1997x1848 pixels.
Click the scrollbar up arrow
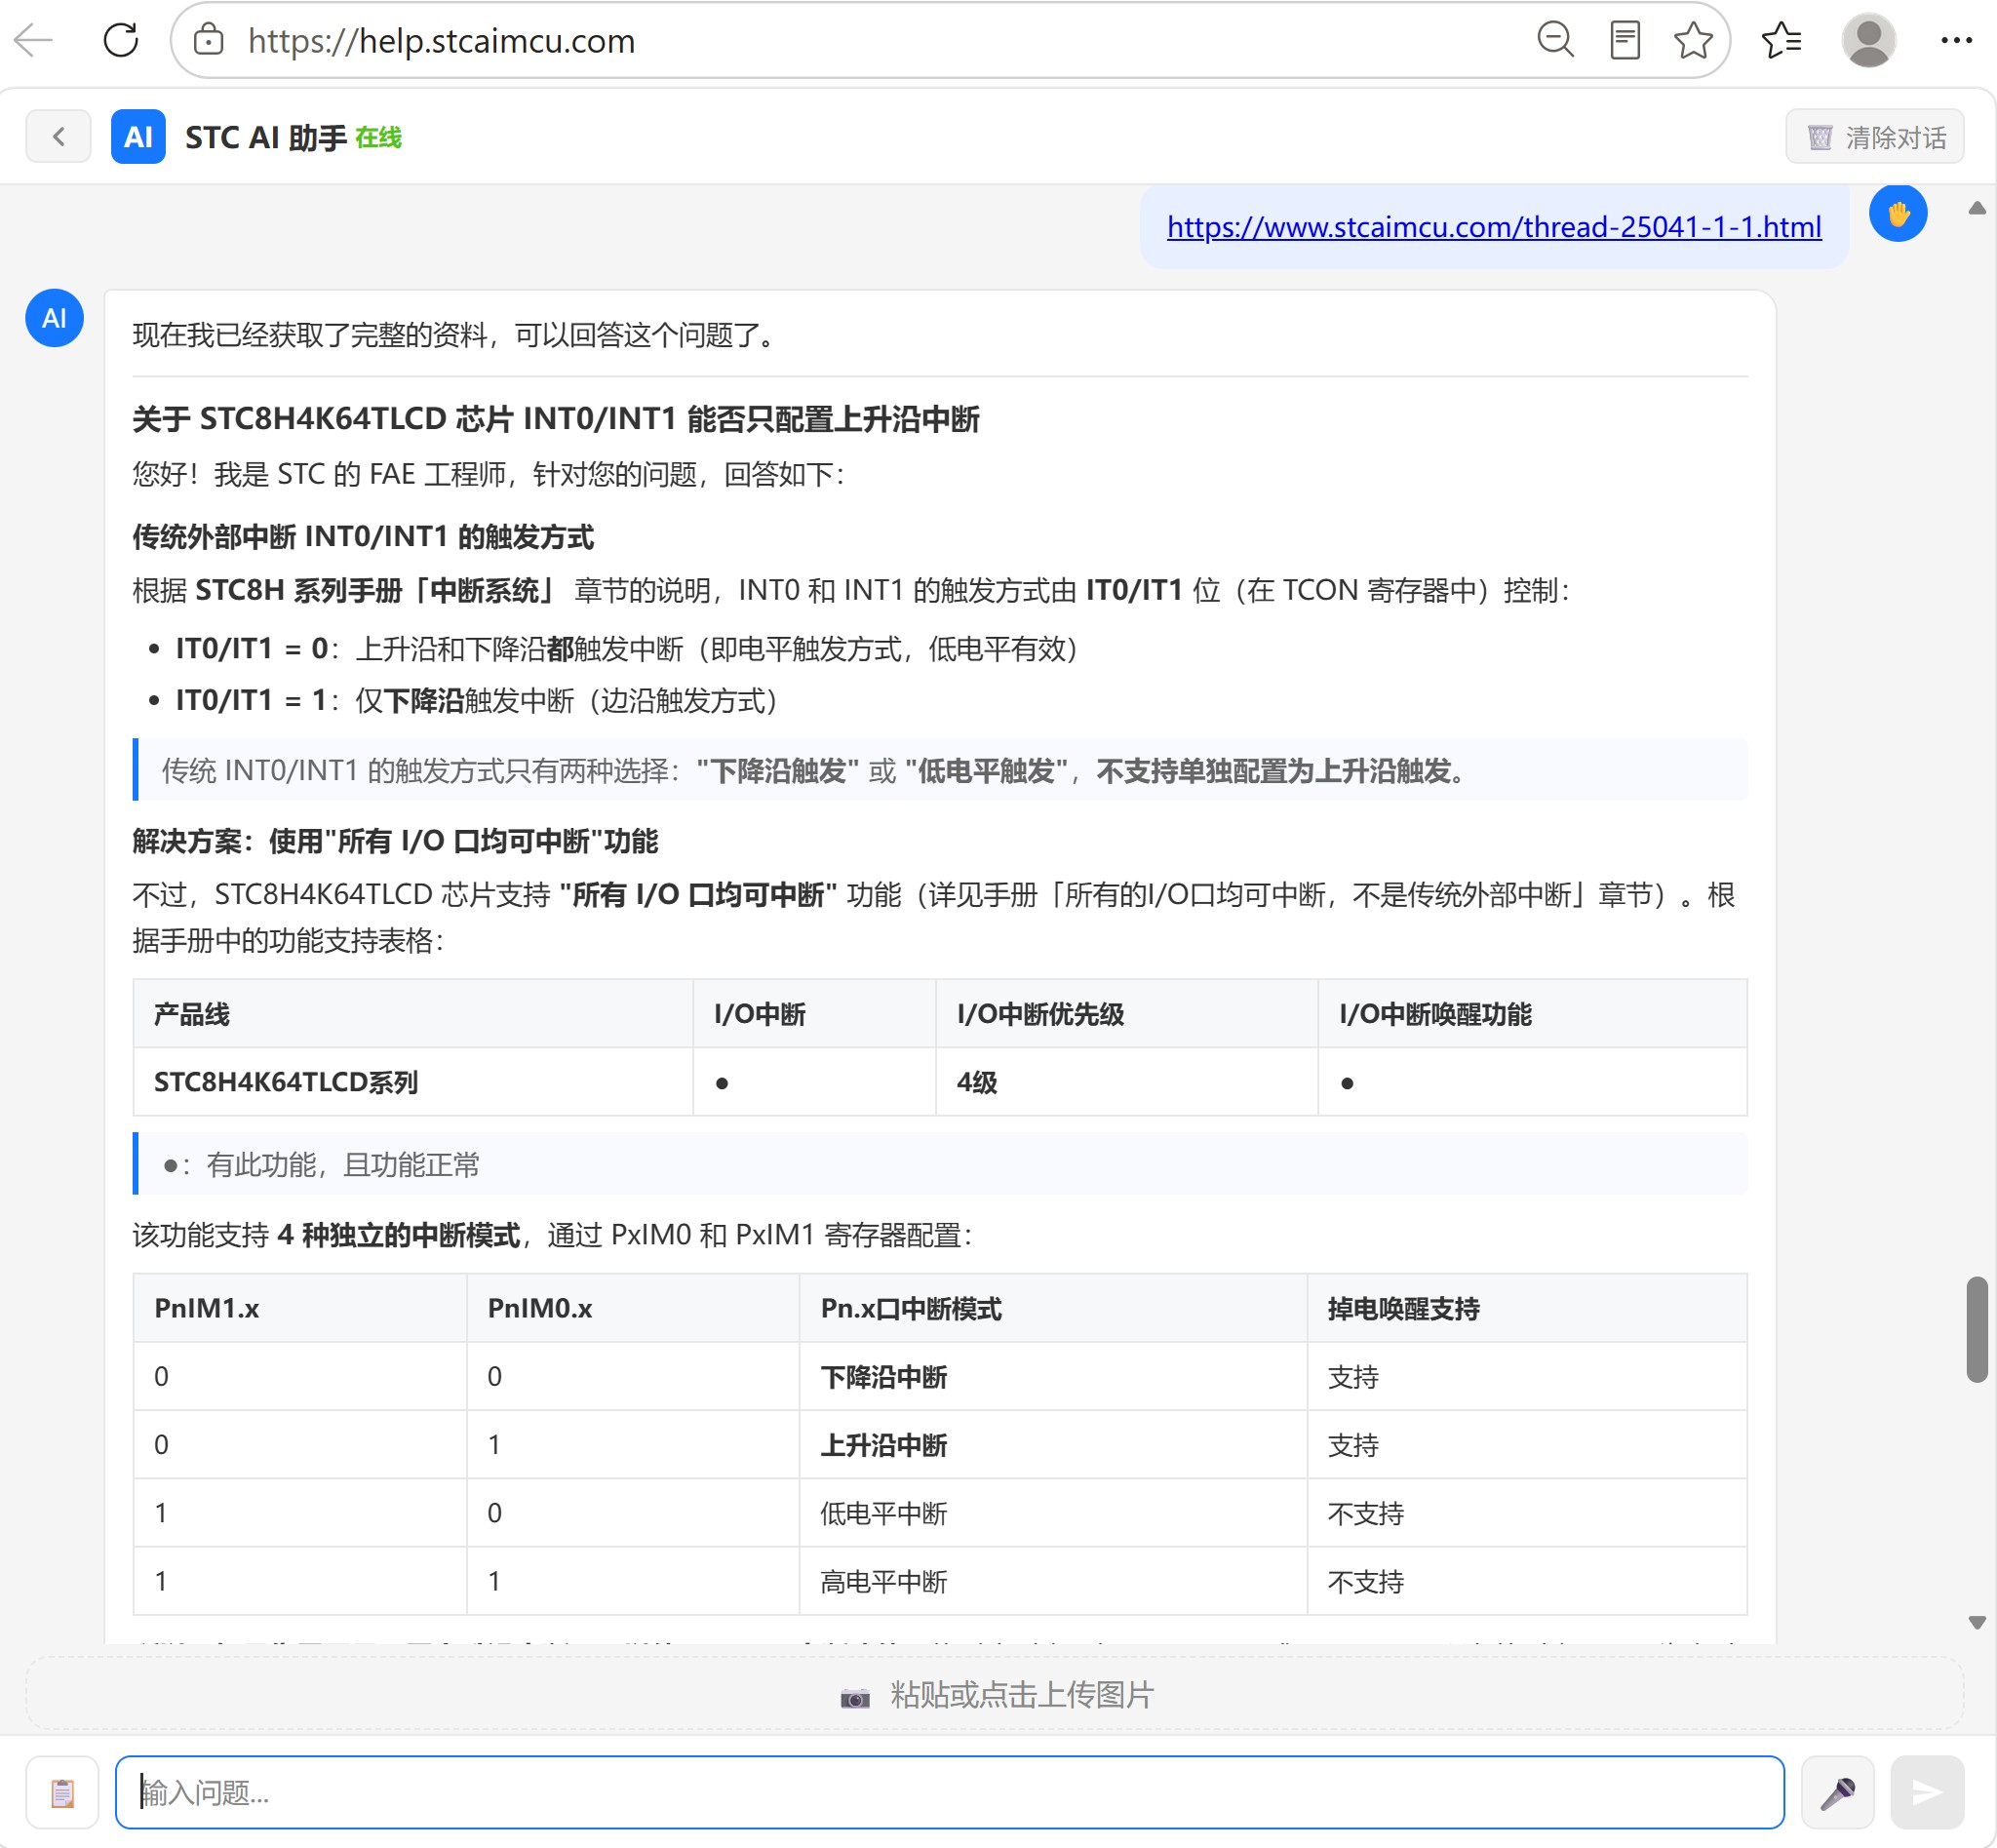tap(1977, 208)
